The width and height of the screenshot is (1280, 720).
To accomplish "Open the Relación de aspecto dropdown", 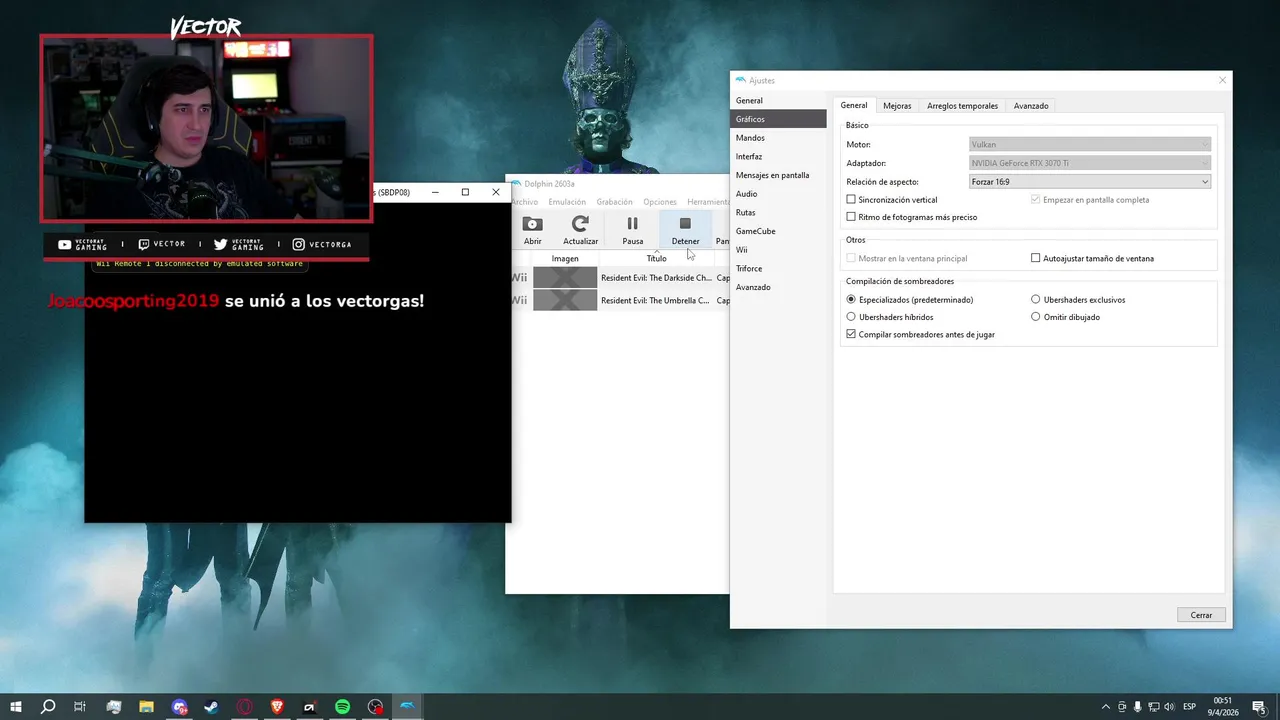I will coord(1090,182).
